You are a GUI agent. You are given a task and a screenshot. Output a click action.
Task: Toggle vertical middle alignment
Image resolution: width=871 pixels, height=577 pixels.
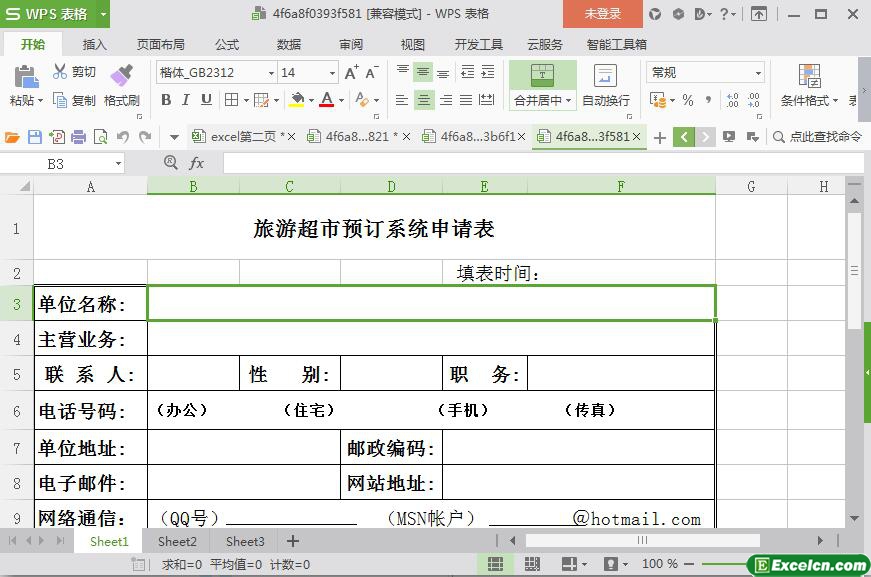point(423,71)
